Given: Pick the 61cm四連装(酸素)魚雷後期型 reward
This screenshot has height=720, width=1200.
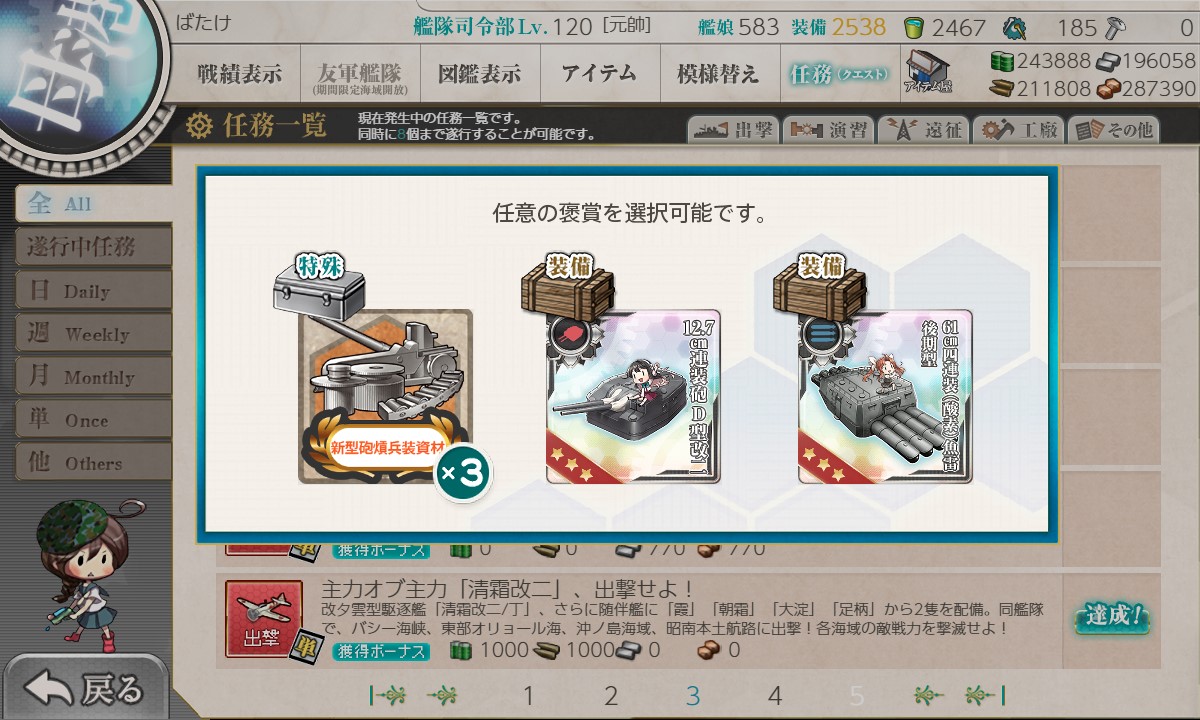Looking at the screenshot, I should tap(885, 396).
